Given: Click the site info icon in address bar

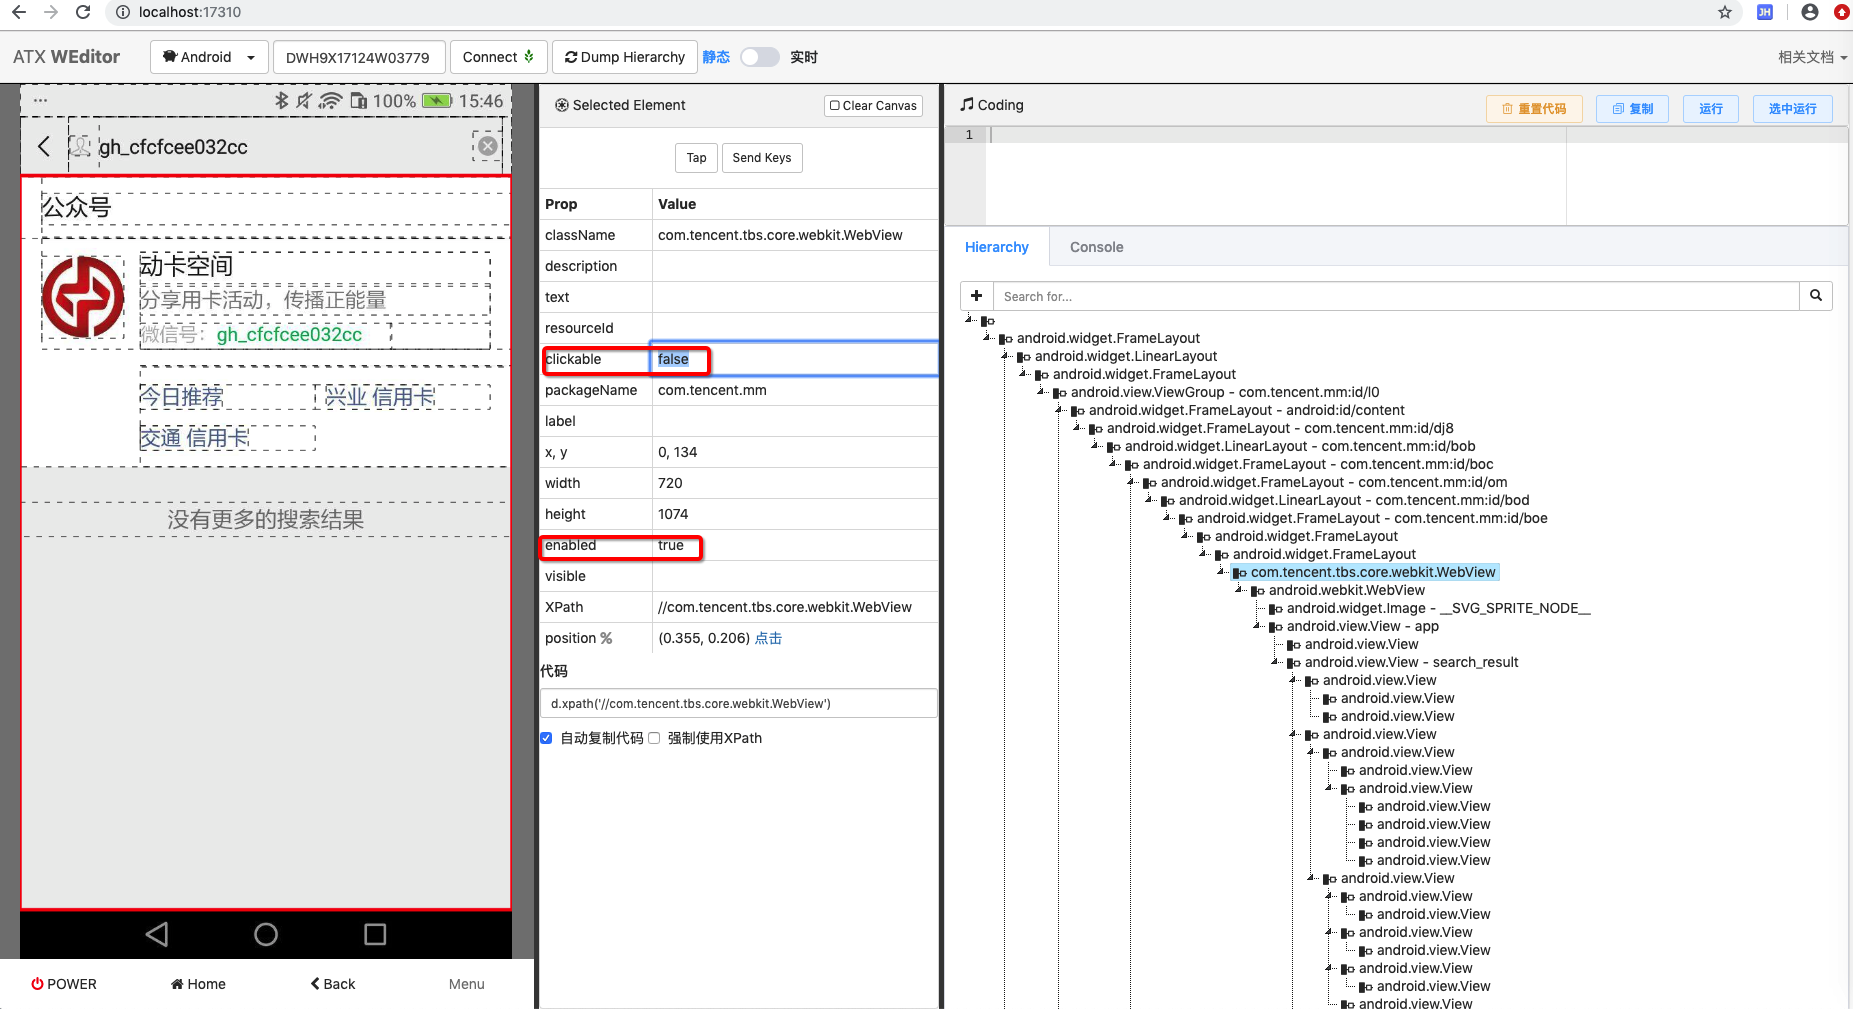Looking at the screenshot, I should pos(122,12).
